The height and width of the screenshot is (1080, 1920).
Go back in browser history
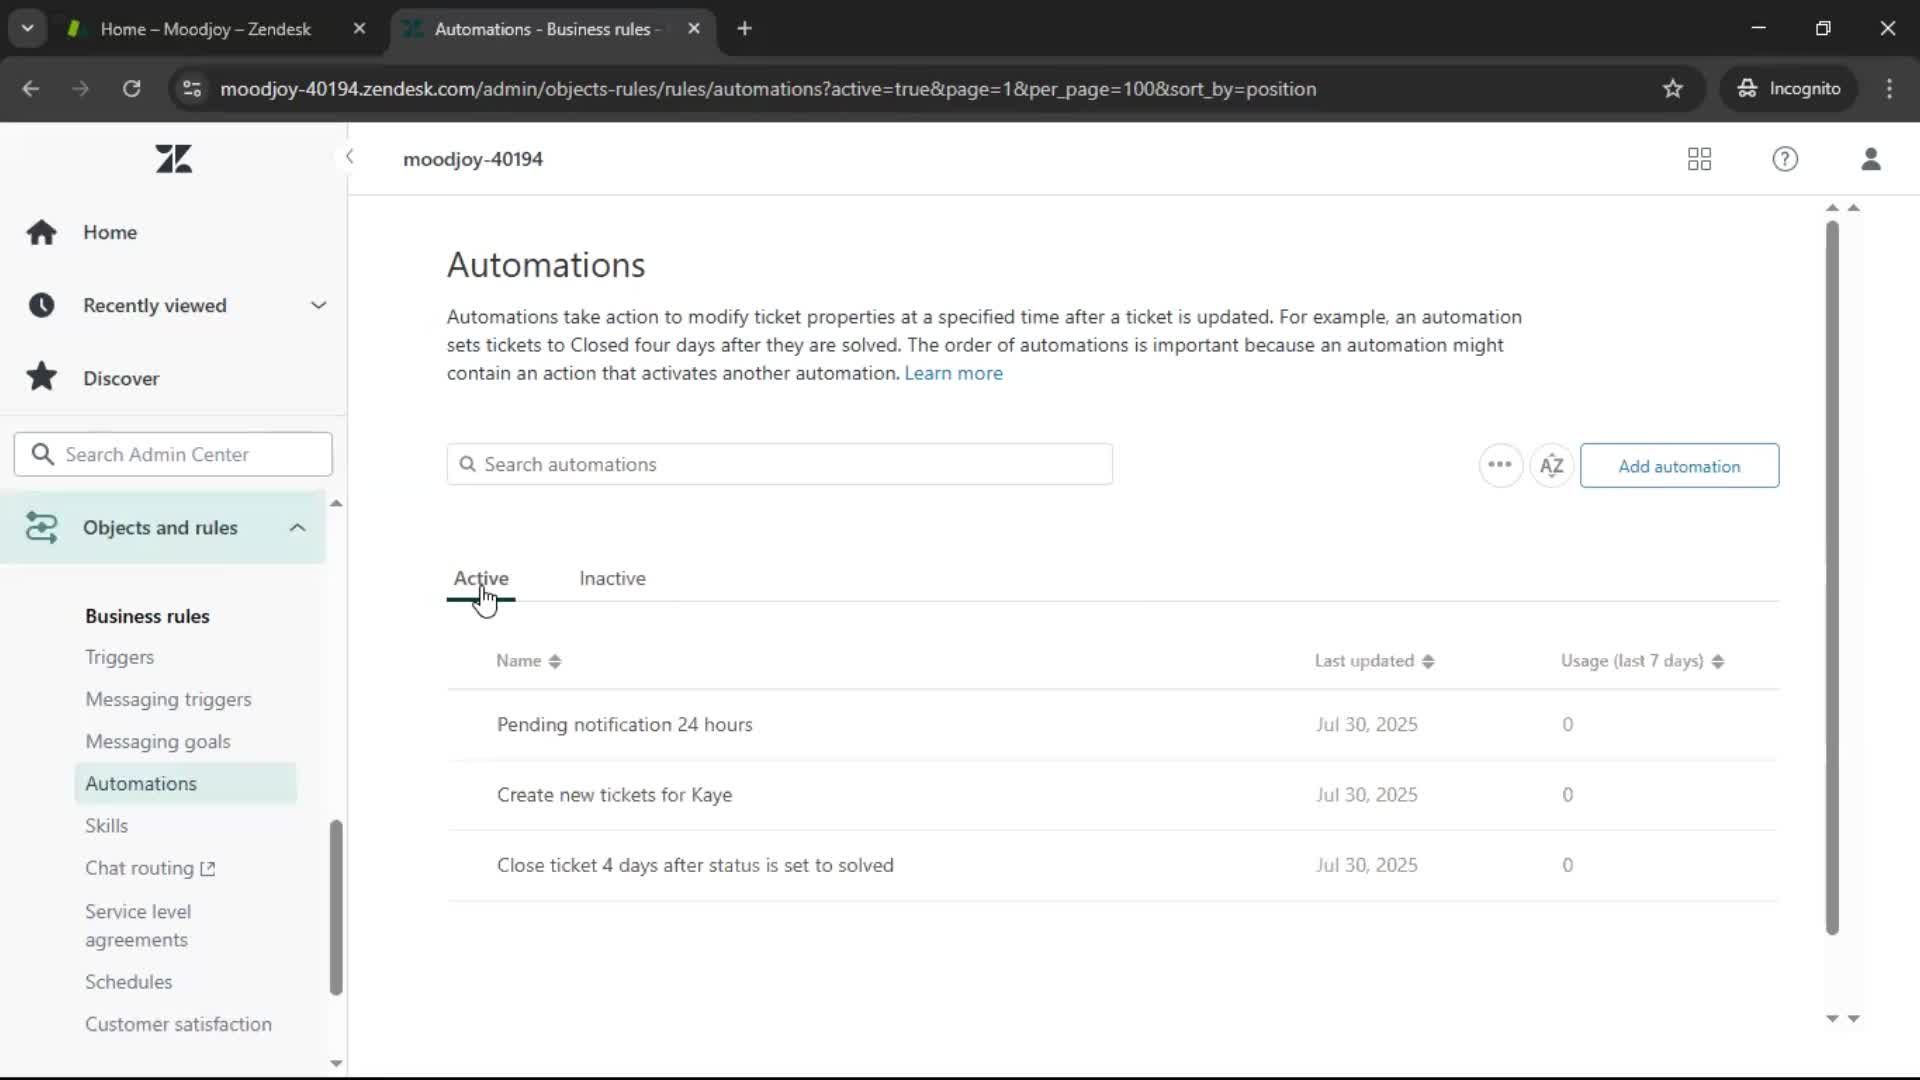(x=31, y=89)
